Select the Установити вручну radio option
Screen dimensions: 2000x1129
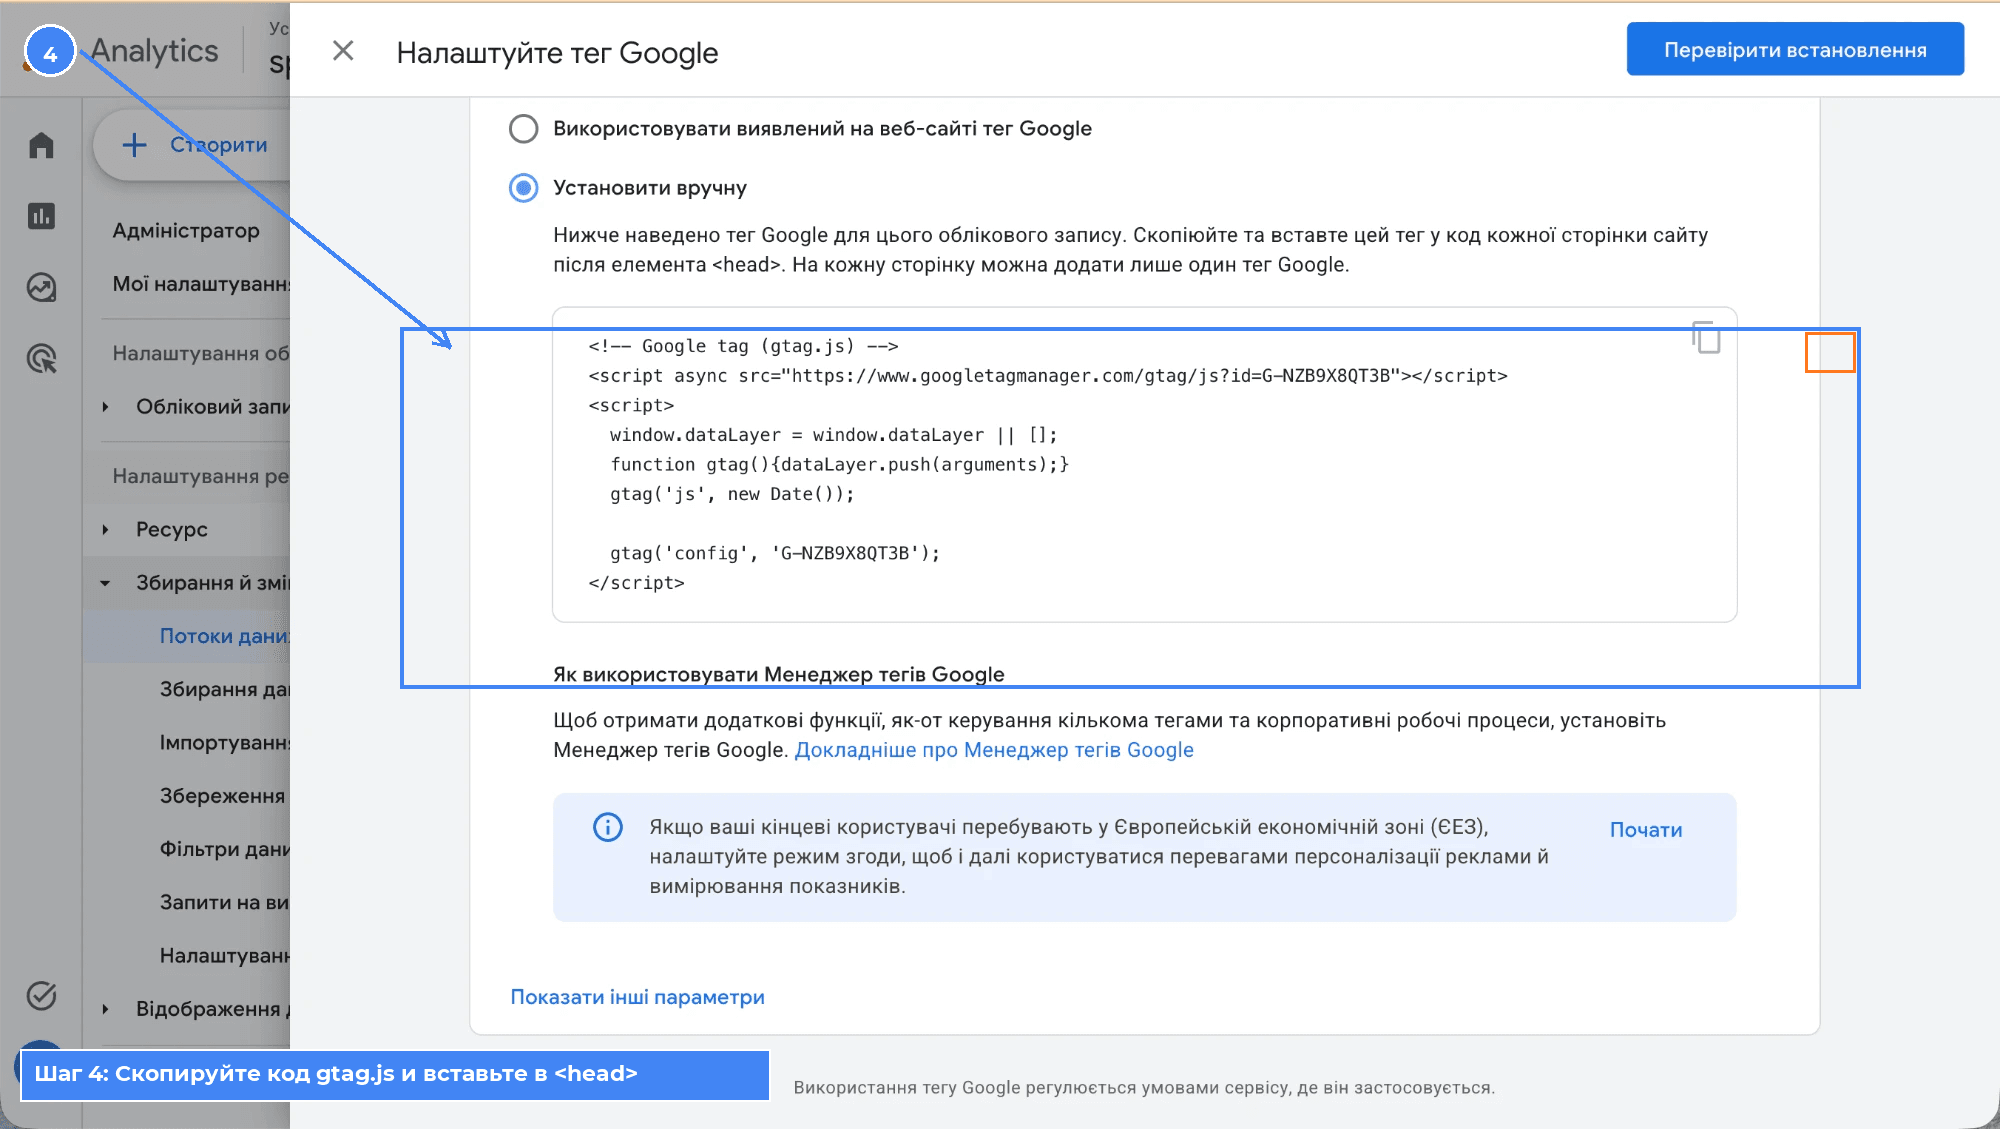[523, 188]
